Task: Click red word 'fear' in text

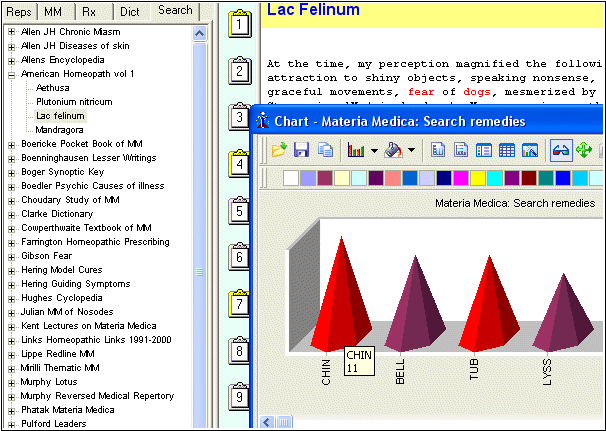Action: pos(421,92)
